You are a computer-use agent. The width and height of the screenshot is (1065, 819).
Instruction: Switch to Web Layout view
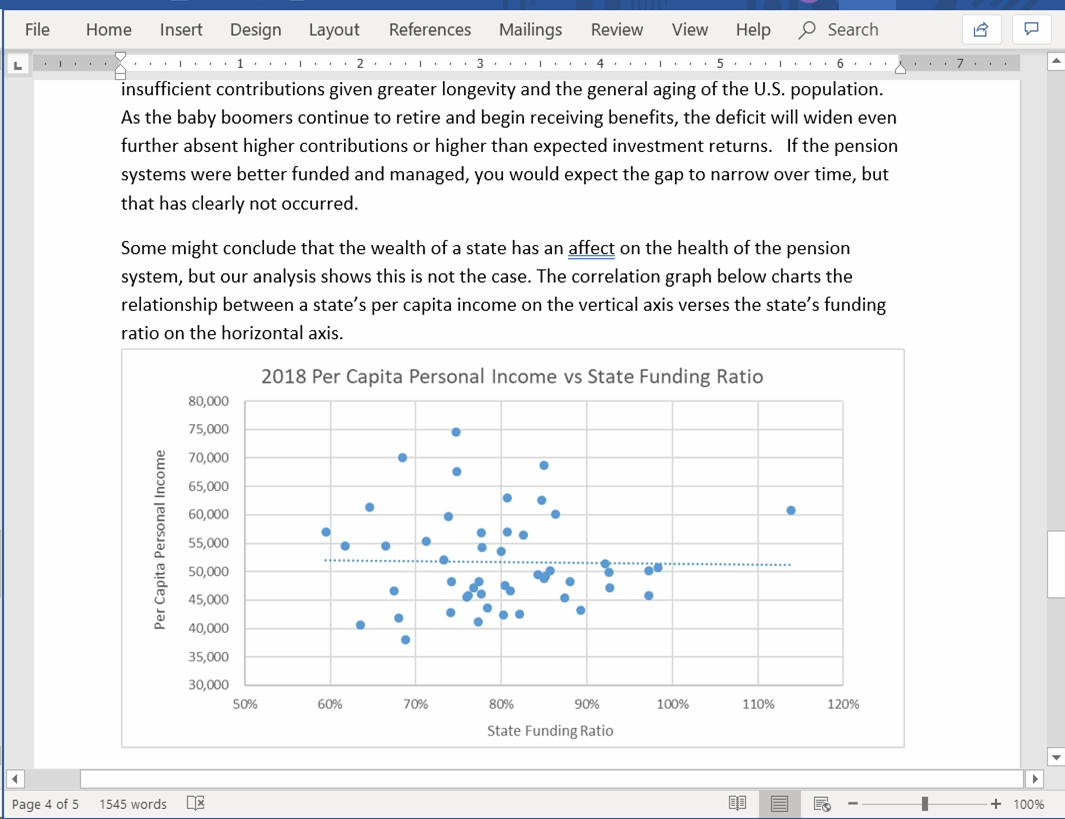coord(822,803)
